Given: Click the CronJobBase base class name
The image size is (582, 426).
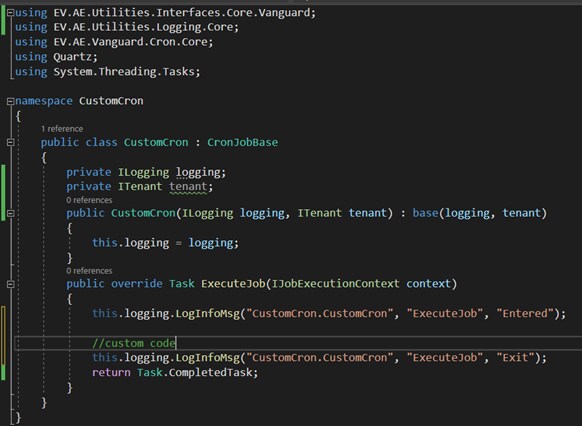Looking at the screenshot, I should [242, 142].
